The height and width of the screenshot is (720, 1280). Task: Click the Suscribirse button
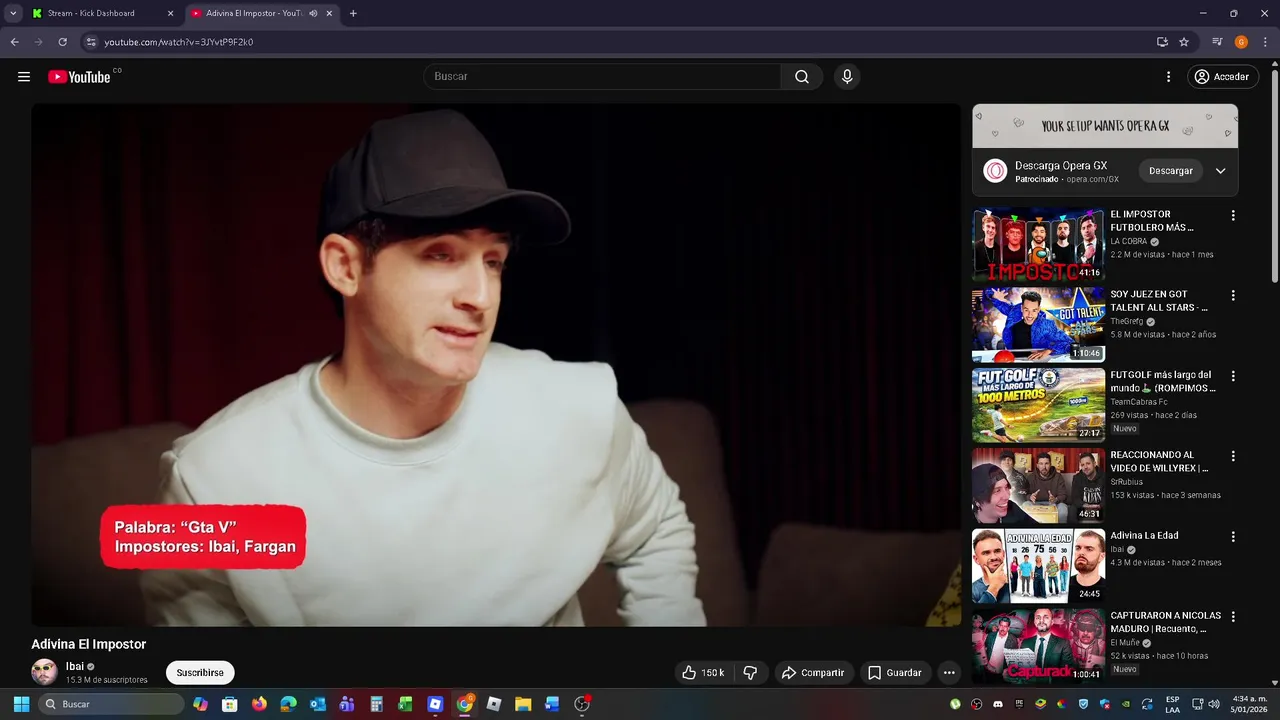200,673
